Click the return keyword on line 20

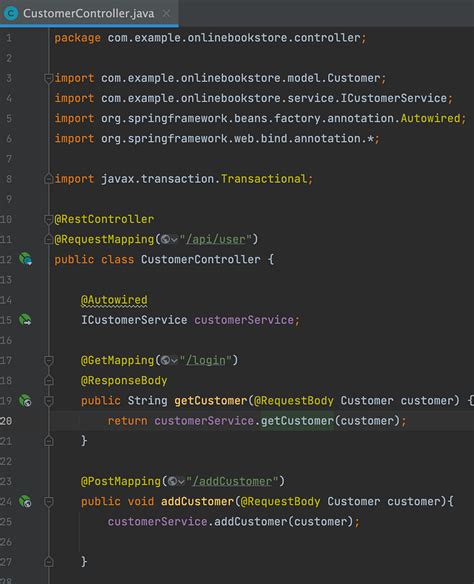(x=127, y=421)
